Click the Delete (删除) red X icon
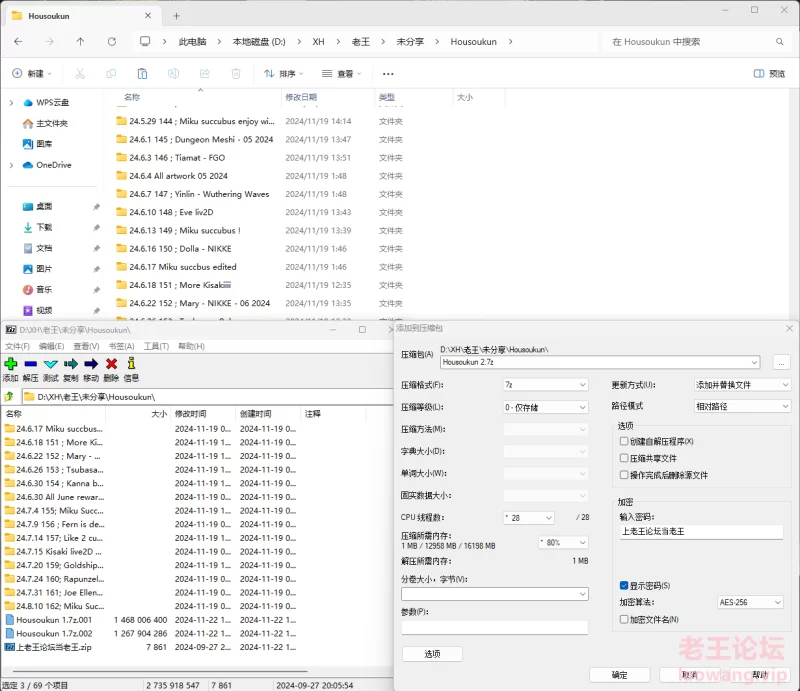800x691 pixels. 111,364
